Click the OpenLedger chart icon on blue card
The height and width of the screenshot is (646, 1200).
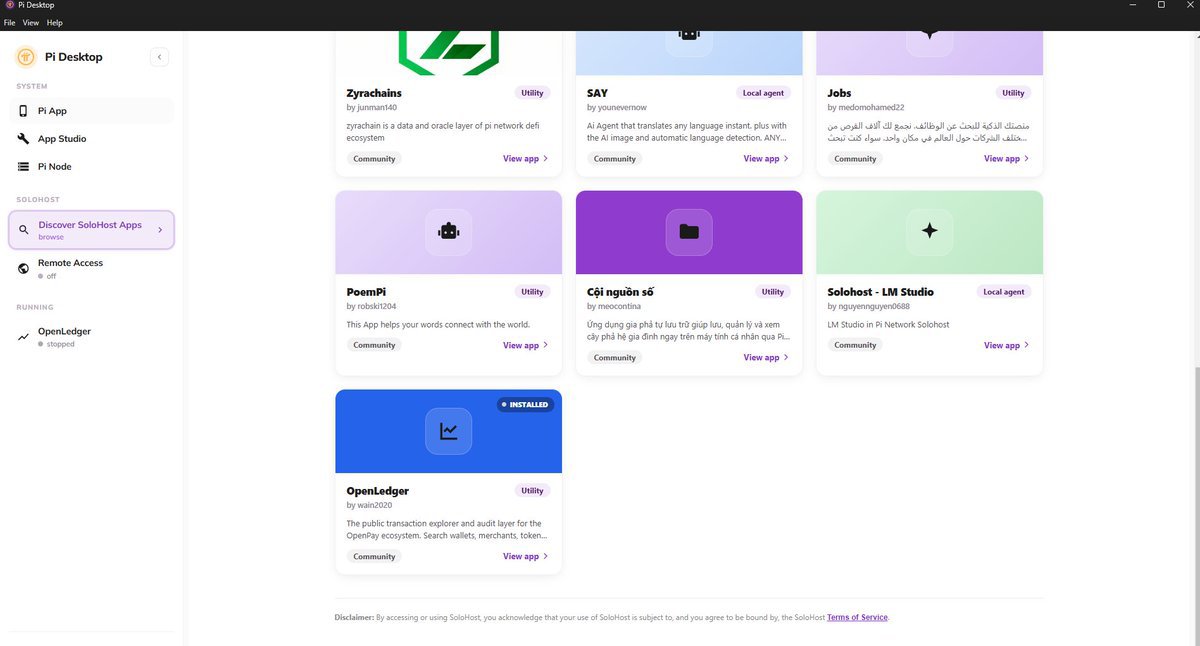click(x=448, y=431)
